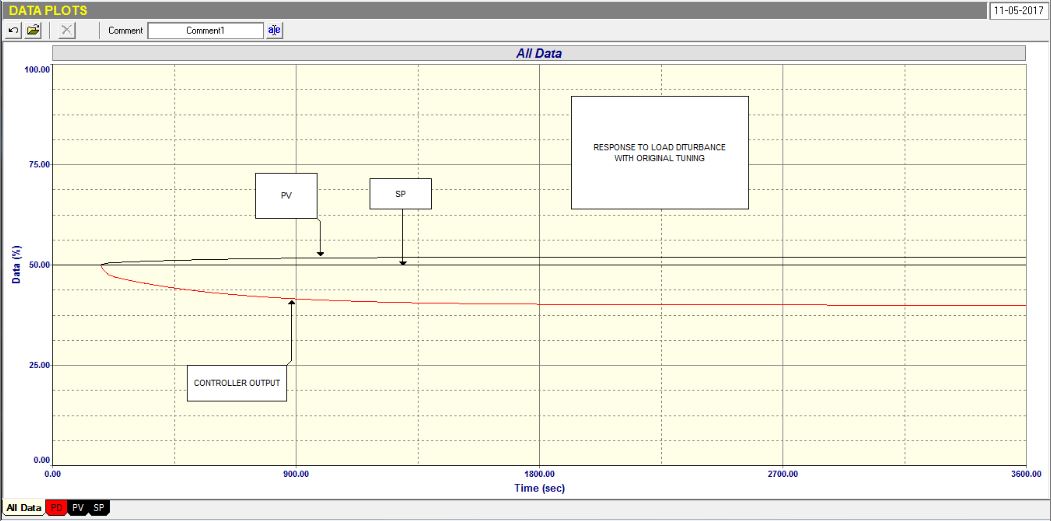Screen dimensions: 1051x521
Task: Click the 'aje' comment edit icon
Action: [275, 30]
